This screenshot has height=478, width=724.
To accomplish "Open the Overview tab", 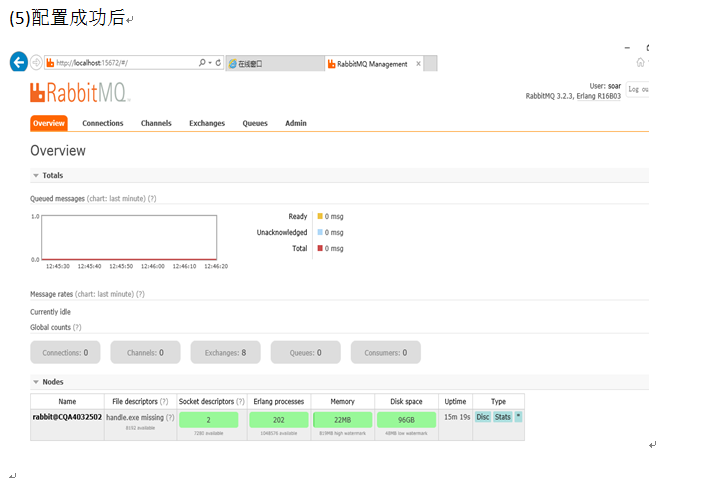I will point(49,123).
